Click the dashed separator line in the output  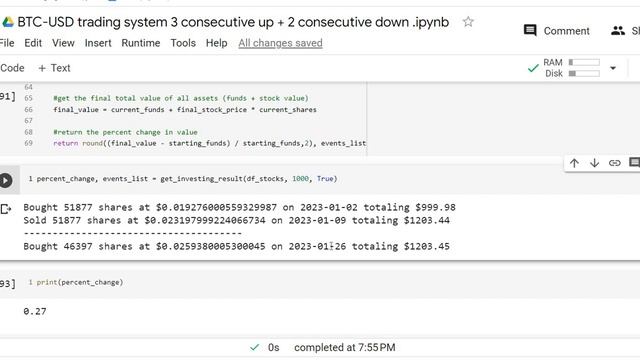(x=133, y=233)
